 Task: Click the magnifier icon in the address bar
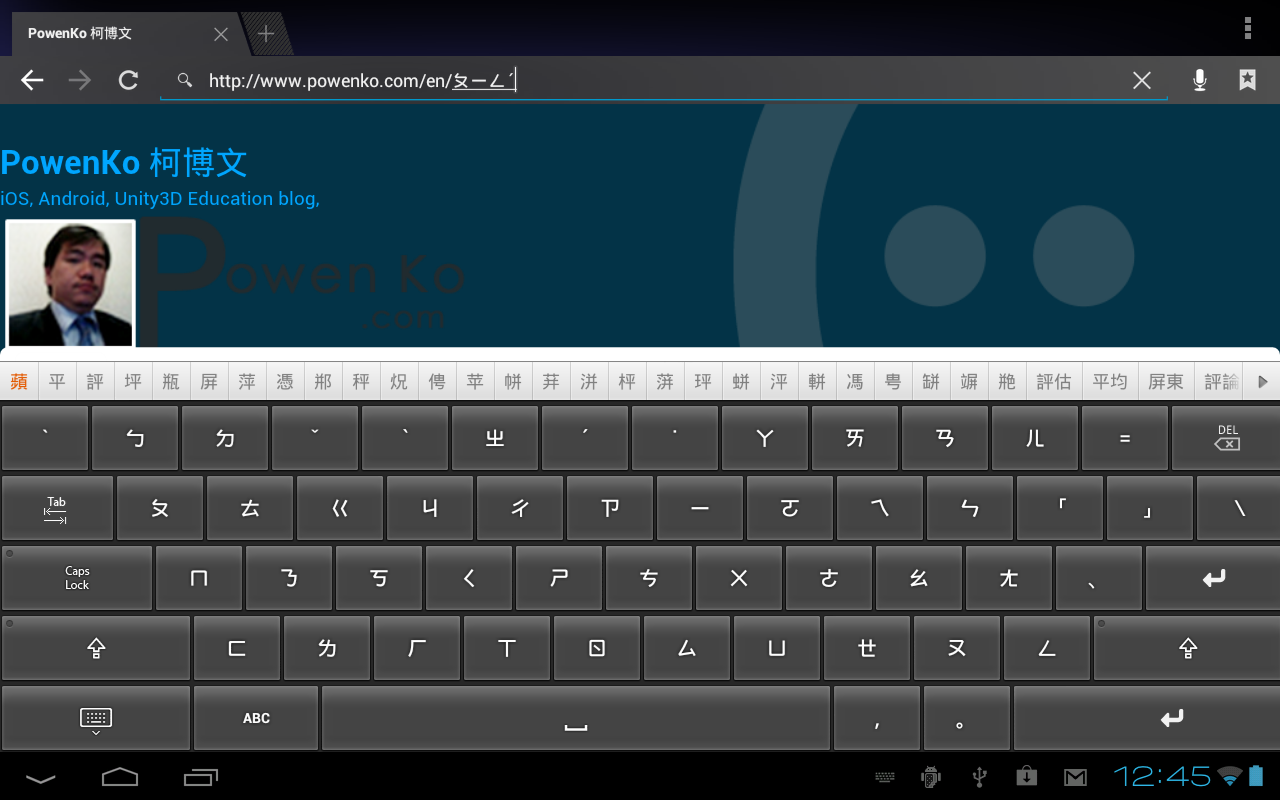click(184, 80)
